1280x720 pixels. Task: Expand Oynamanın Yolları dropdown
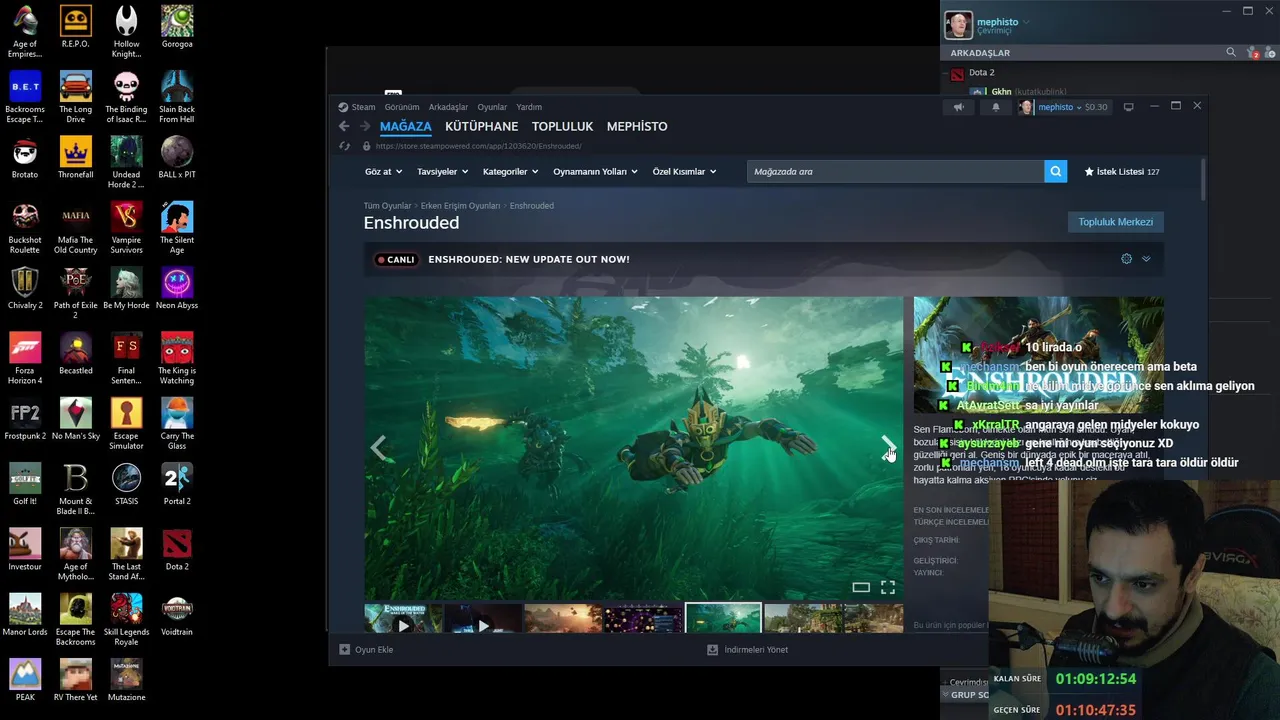pyautogui.click(x=596, y=171)
